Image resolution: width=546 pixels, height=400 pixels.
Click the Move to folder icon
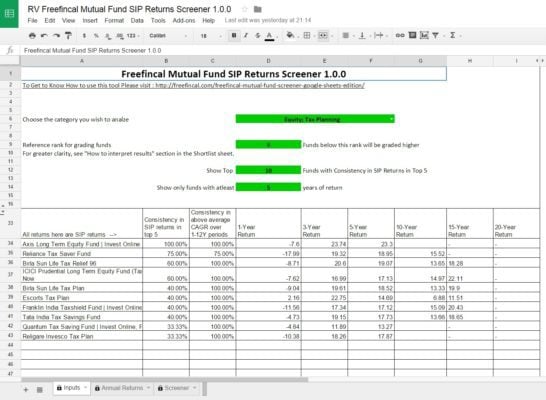click(x=257, y=9)
